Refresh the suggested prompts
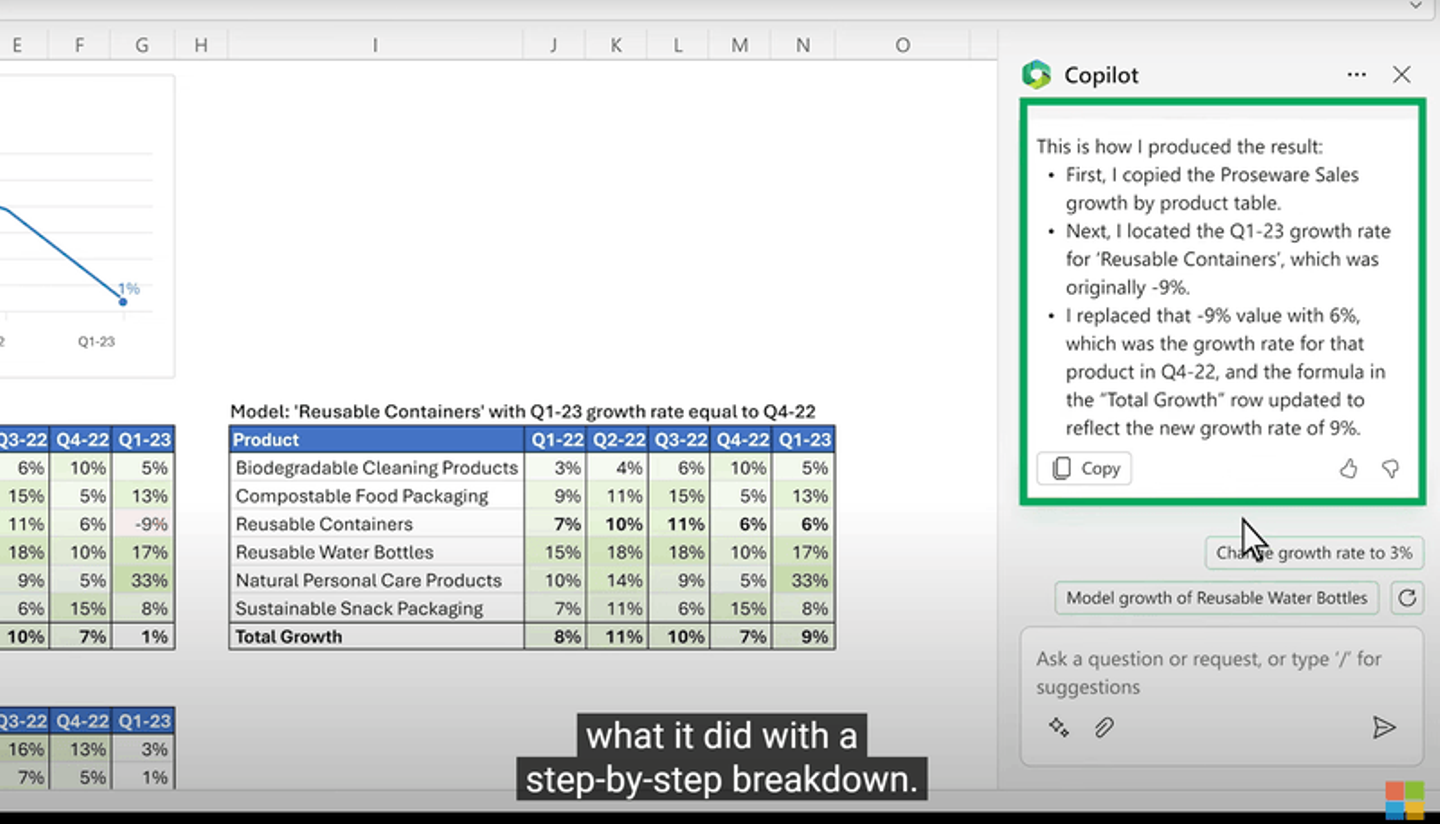Screen dimensions: 1440x824 (x=1407, y=598)
